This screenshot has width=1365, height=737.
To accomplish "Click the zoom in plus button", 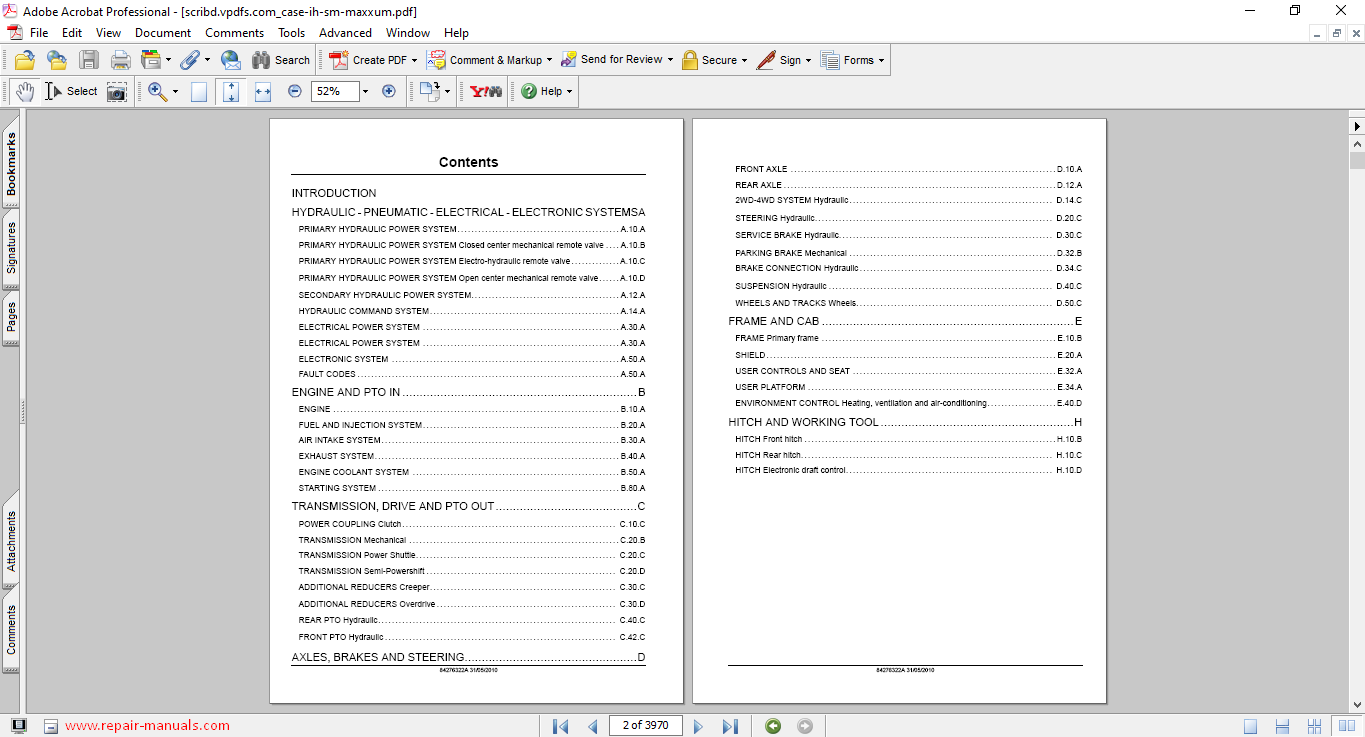I will [x=389, y=91].
